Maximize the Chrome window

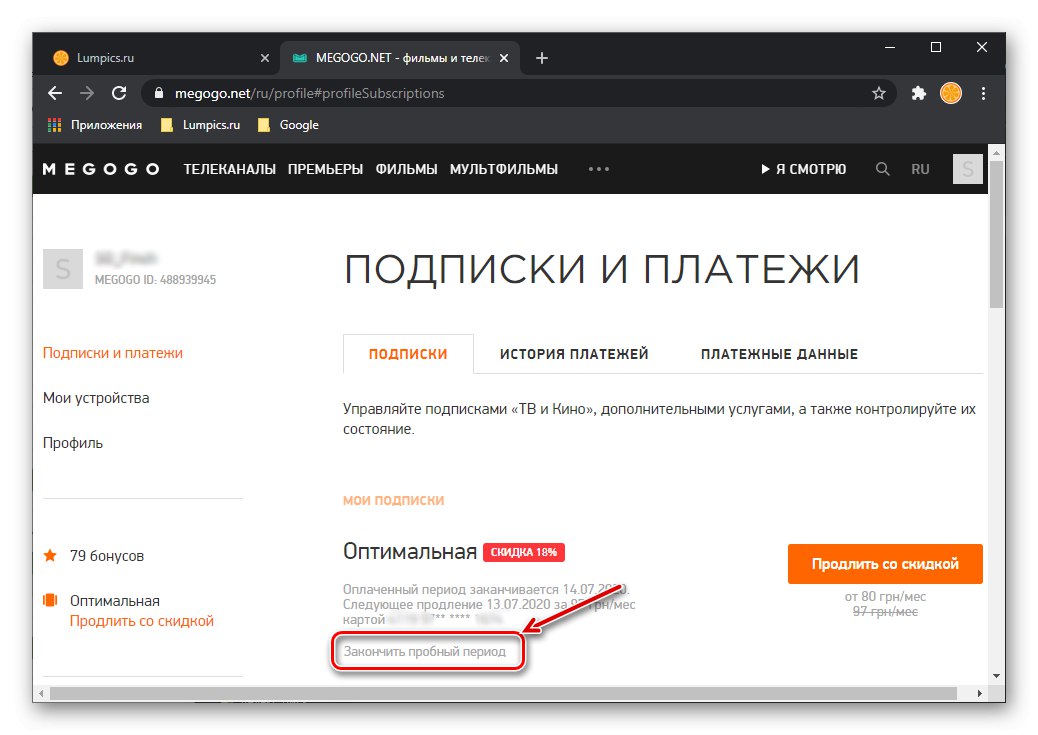point(935,47)
